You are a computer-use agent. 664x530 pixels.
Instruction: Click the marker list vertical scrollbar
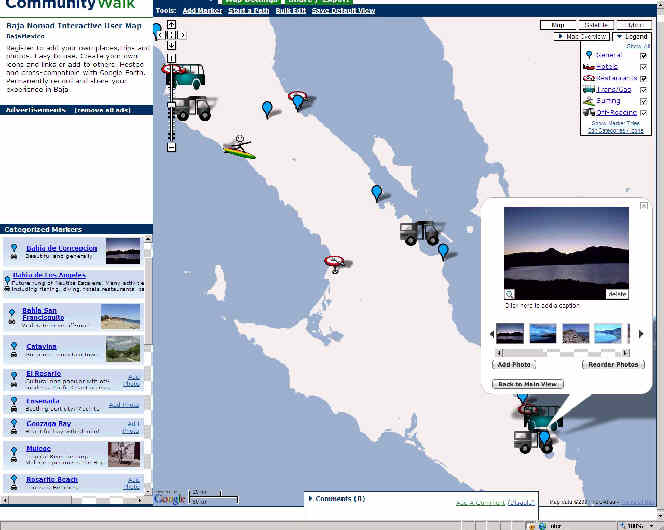point(148,364)
